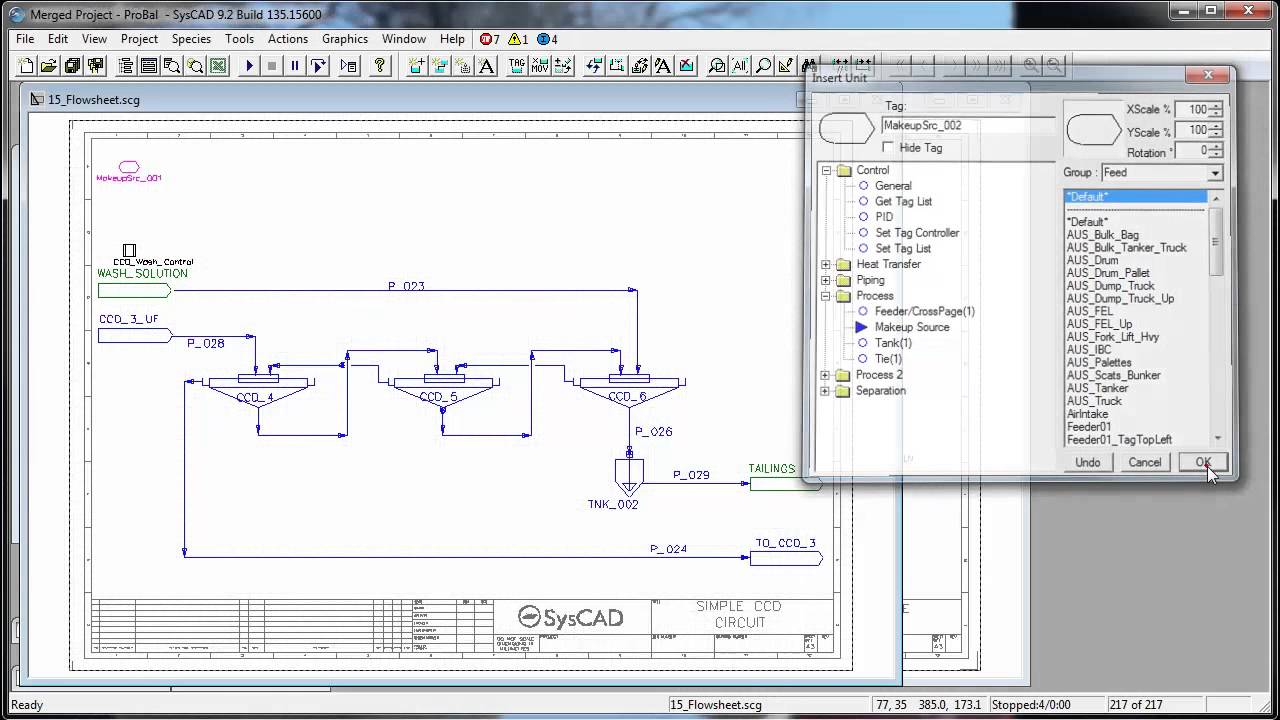
Task: Select AUS_Dump_Truck symbol in list
Action: point(1110,286)
